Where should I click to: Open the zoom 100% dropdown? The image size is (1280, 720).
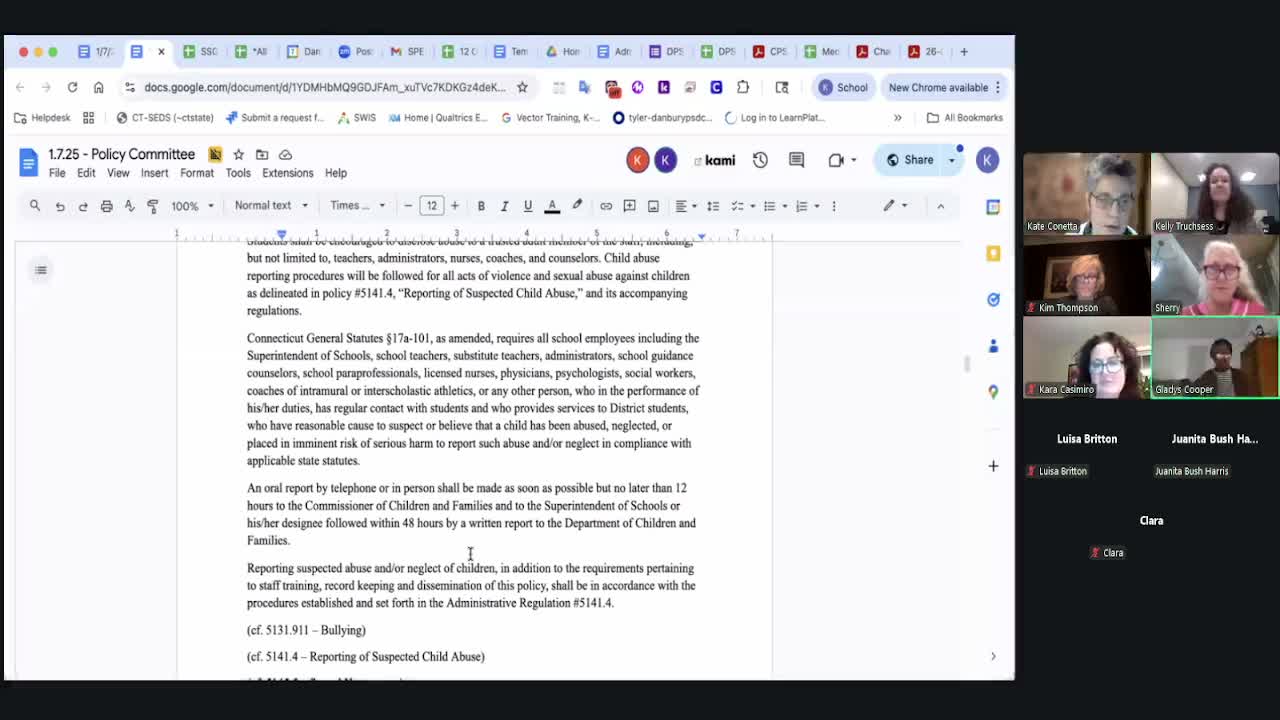pos(192,206)
